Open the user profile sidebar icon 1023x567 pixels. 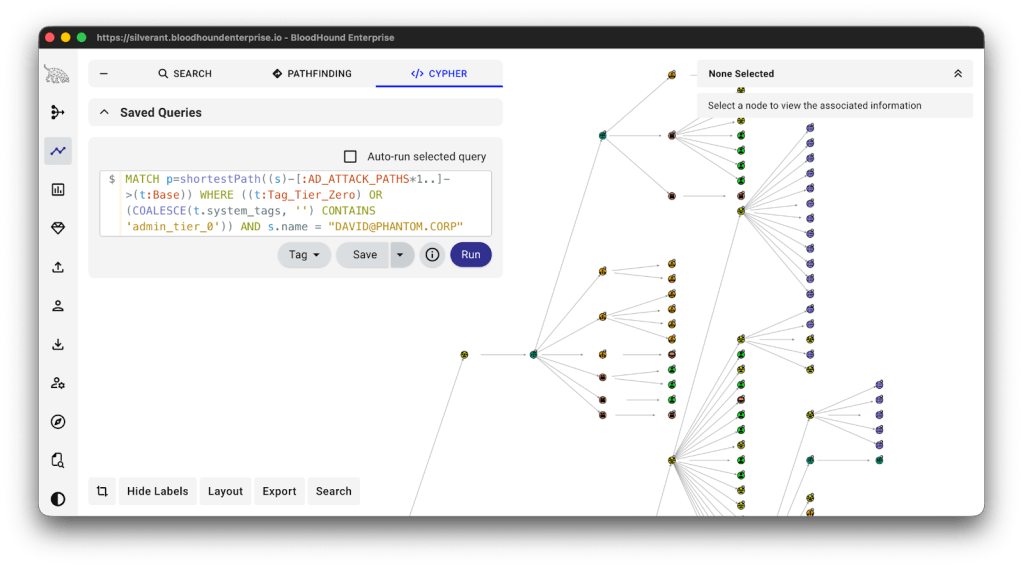pyautogui.click(x=58, y=306)
